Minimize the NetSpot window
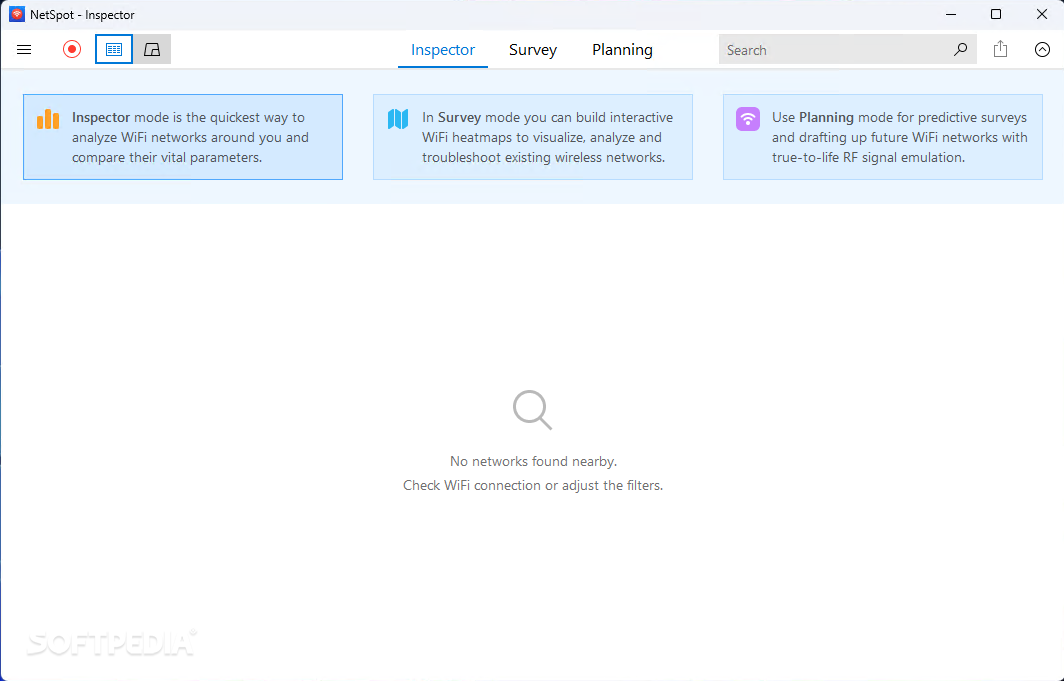 tap(951, 14)
